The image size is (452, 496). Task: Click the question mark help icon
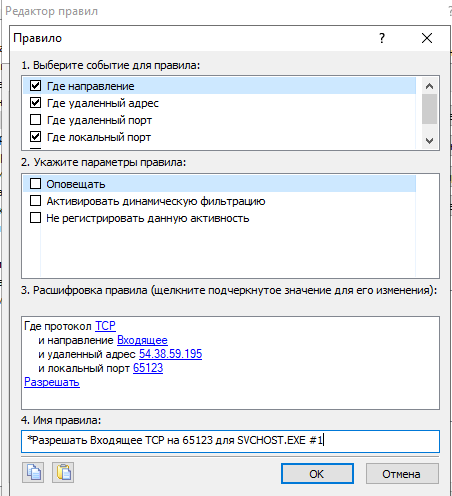382,38
